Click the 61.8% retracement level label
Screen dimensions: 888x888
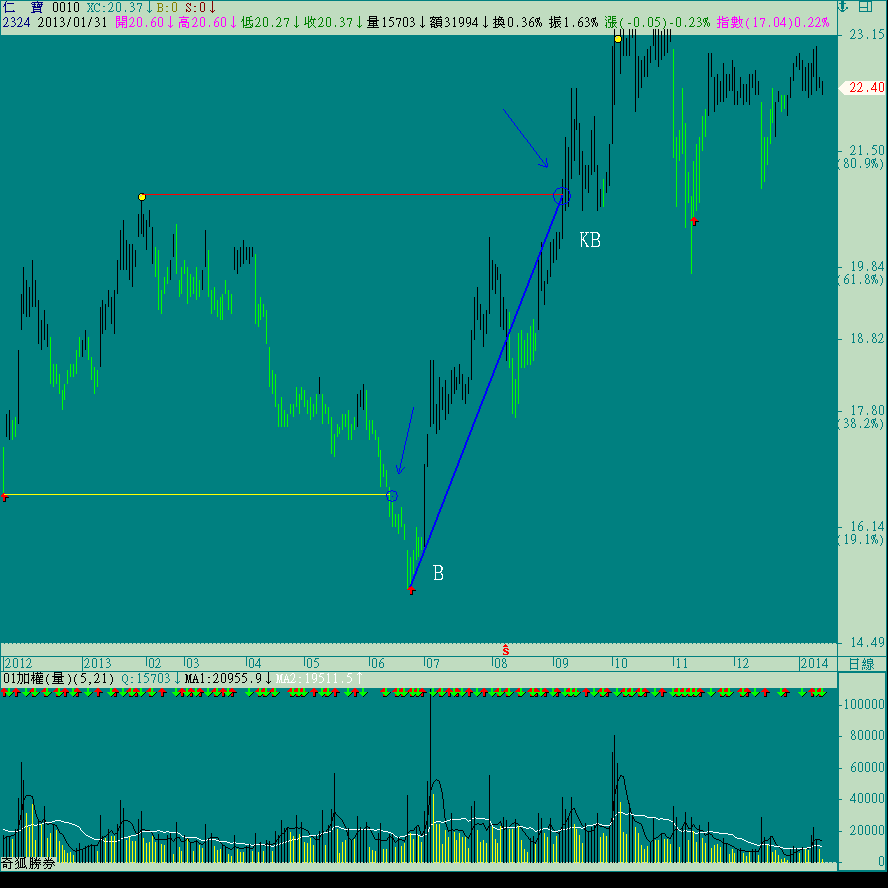point(860,280)
